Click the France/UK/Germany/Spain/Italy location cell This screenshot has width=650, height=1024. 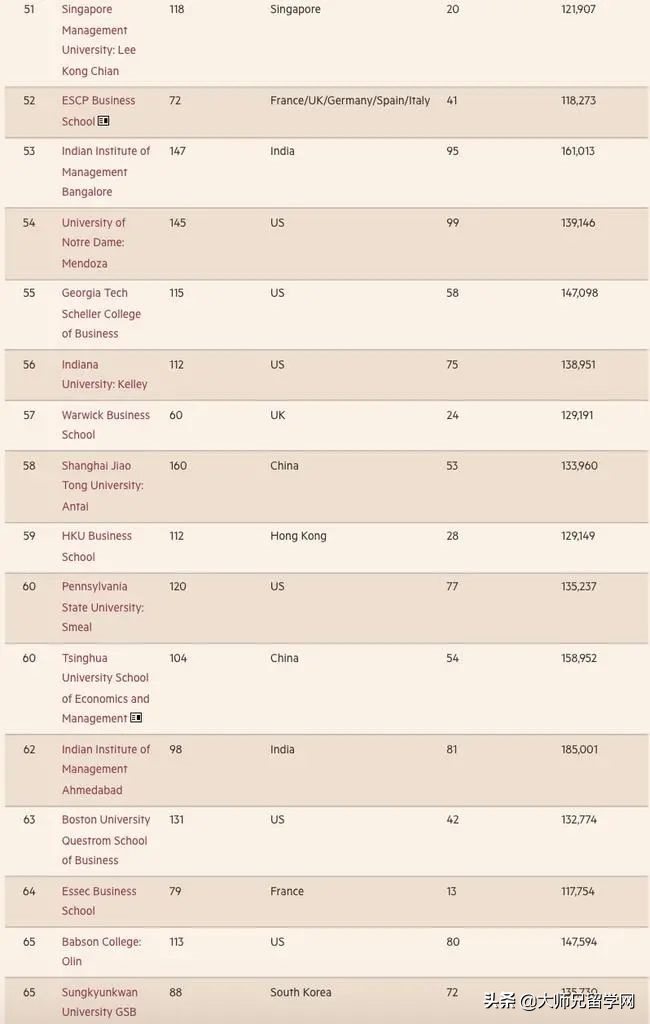point(350,101)
